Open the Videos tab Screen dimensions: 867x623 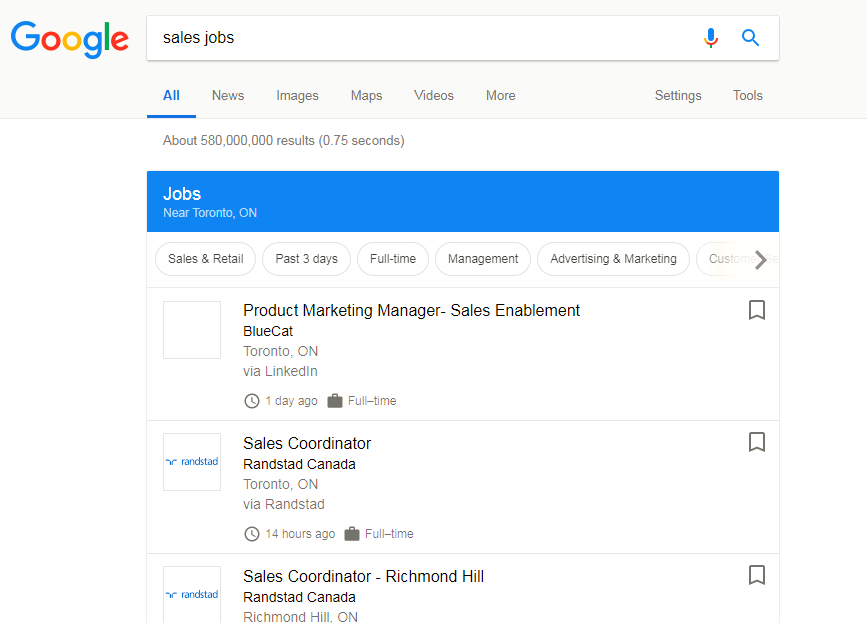434,96
